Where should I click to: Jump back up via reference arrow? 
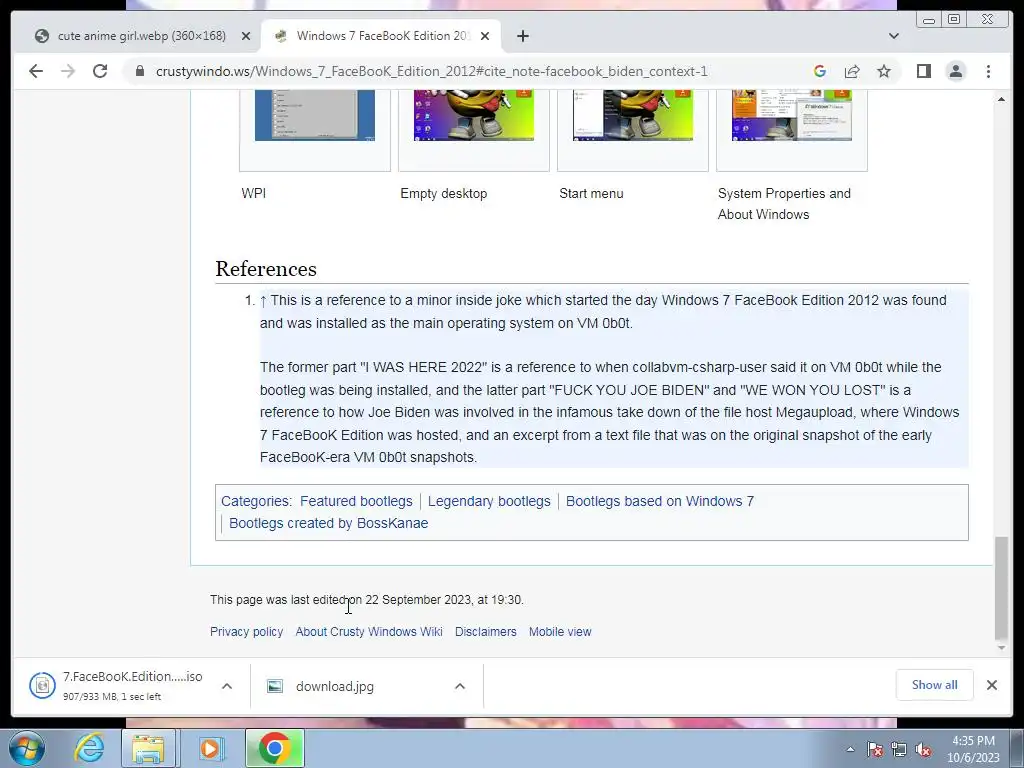[x=263, y=300]
